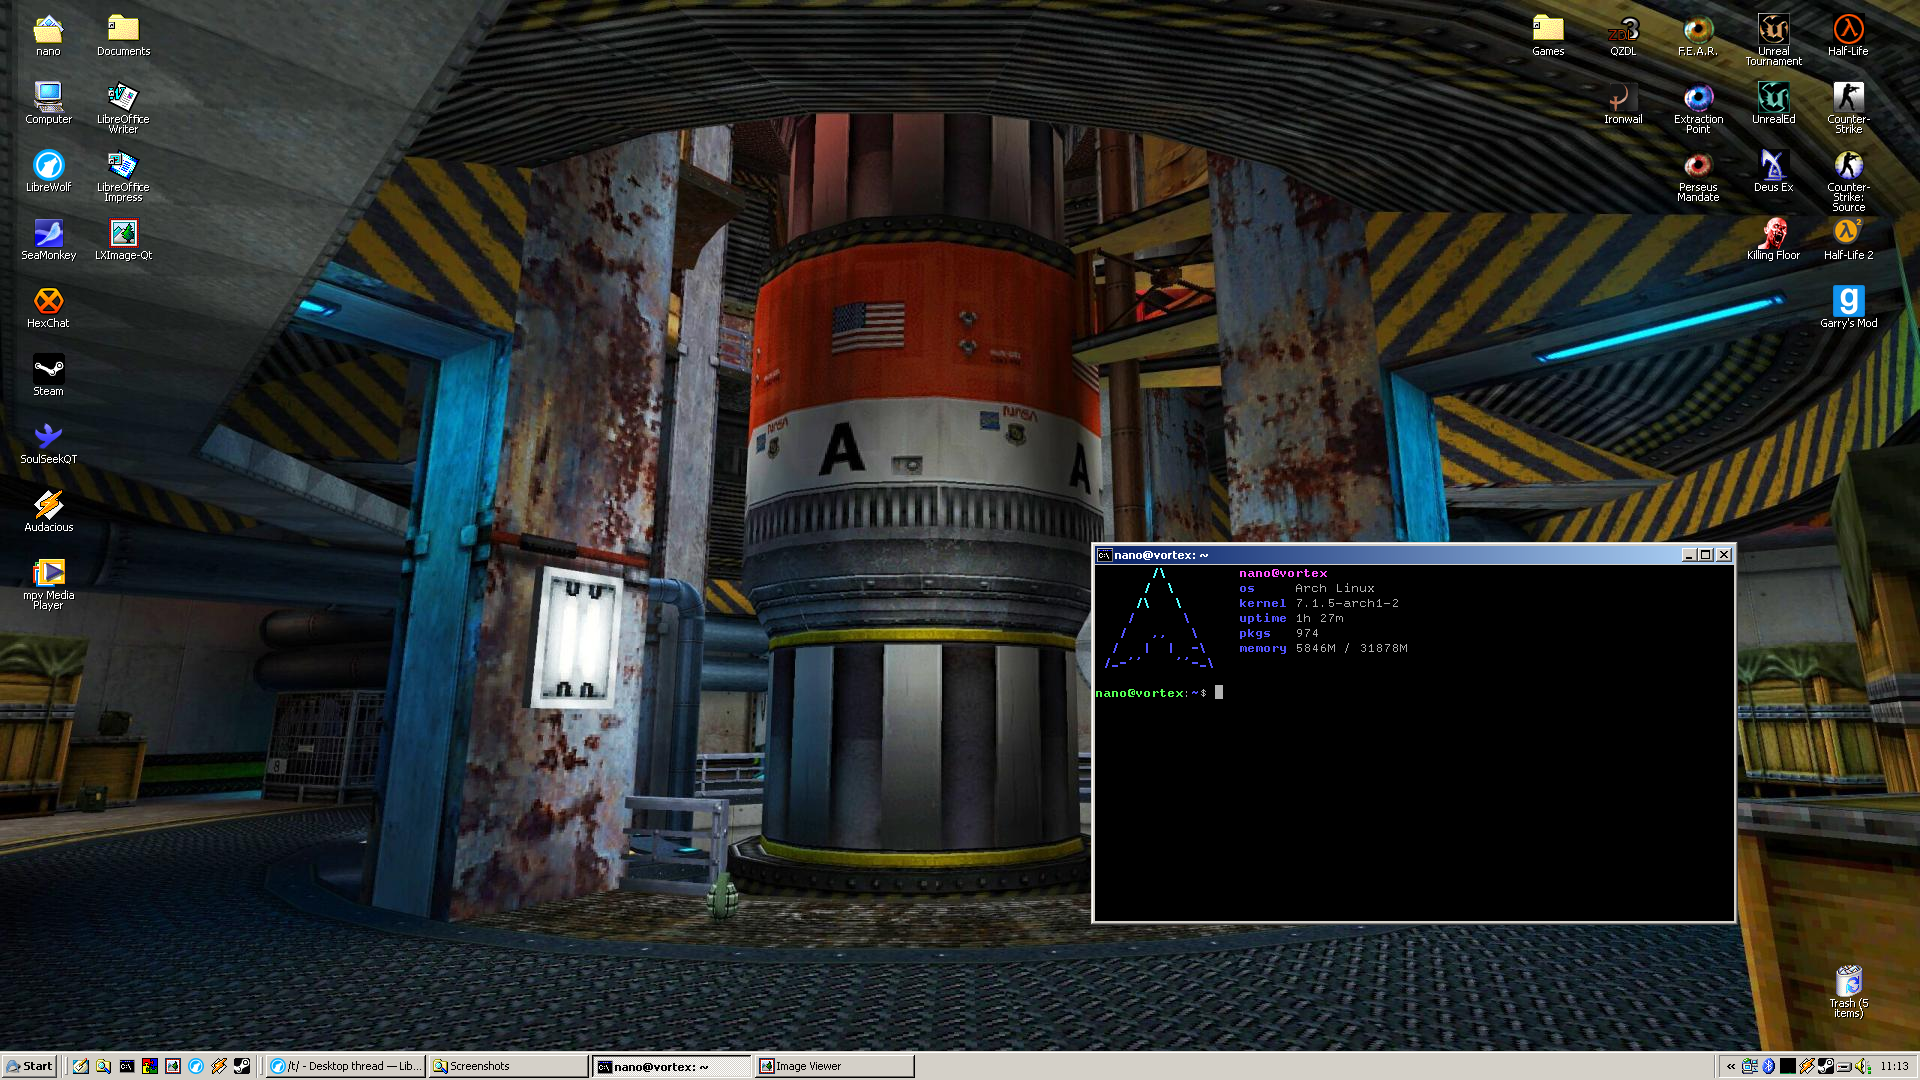
Task: Open the Steam tray icon
Action: coord(1825,1066)
